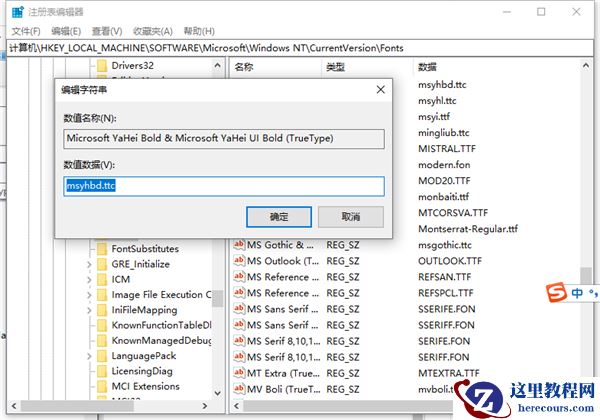Viewport: 600px width, 420px height.
Task: Click string icon of REFSPCL.TTF row
Action: tap(239, 293)
